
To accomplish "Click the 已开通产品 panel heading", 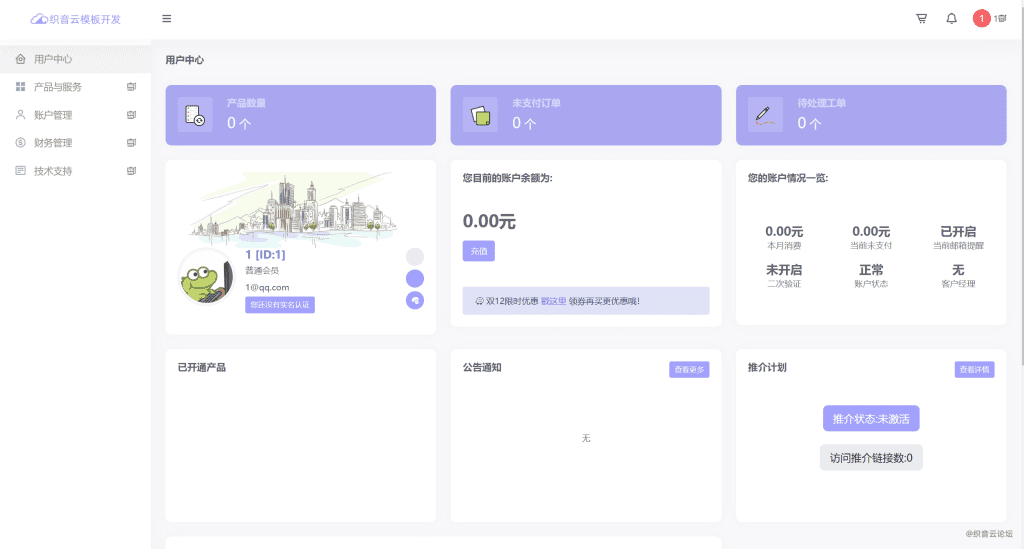I will coord(202,368).
